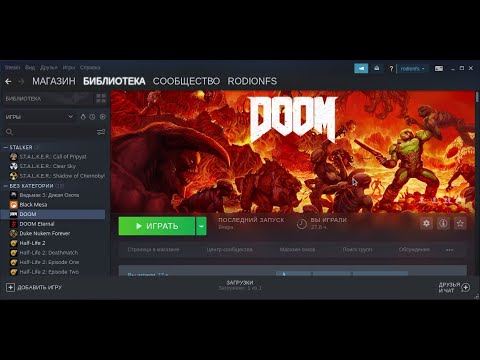The width and height of the screenshot is (480, 360).
Task: Select Half-Life 2: Deathmatch in list
Action: 53,253
